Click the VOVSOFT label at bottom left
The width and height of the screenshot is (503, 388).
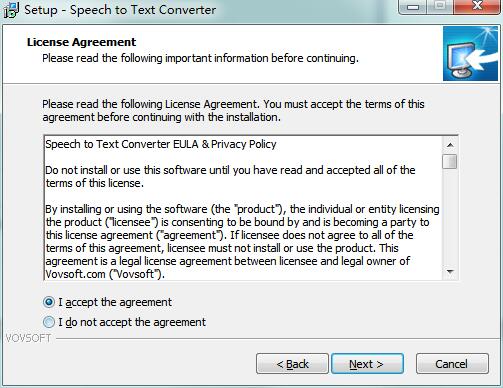pyautogui.click(x=28, y=338)
